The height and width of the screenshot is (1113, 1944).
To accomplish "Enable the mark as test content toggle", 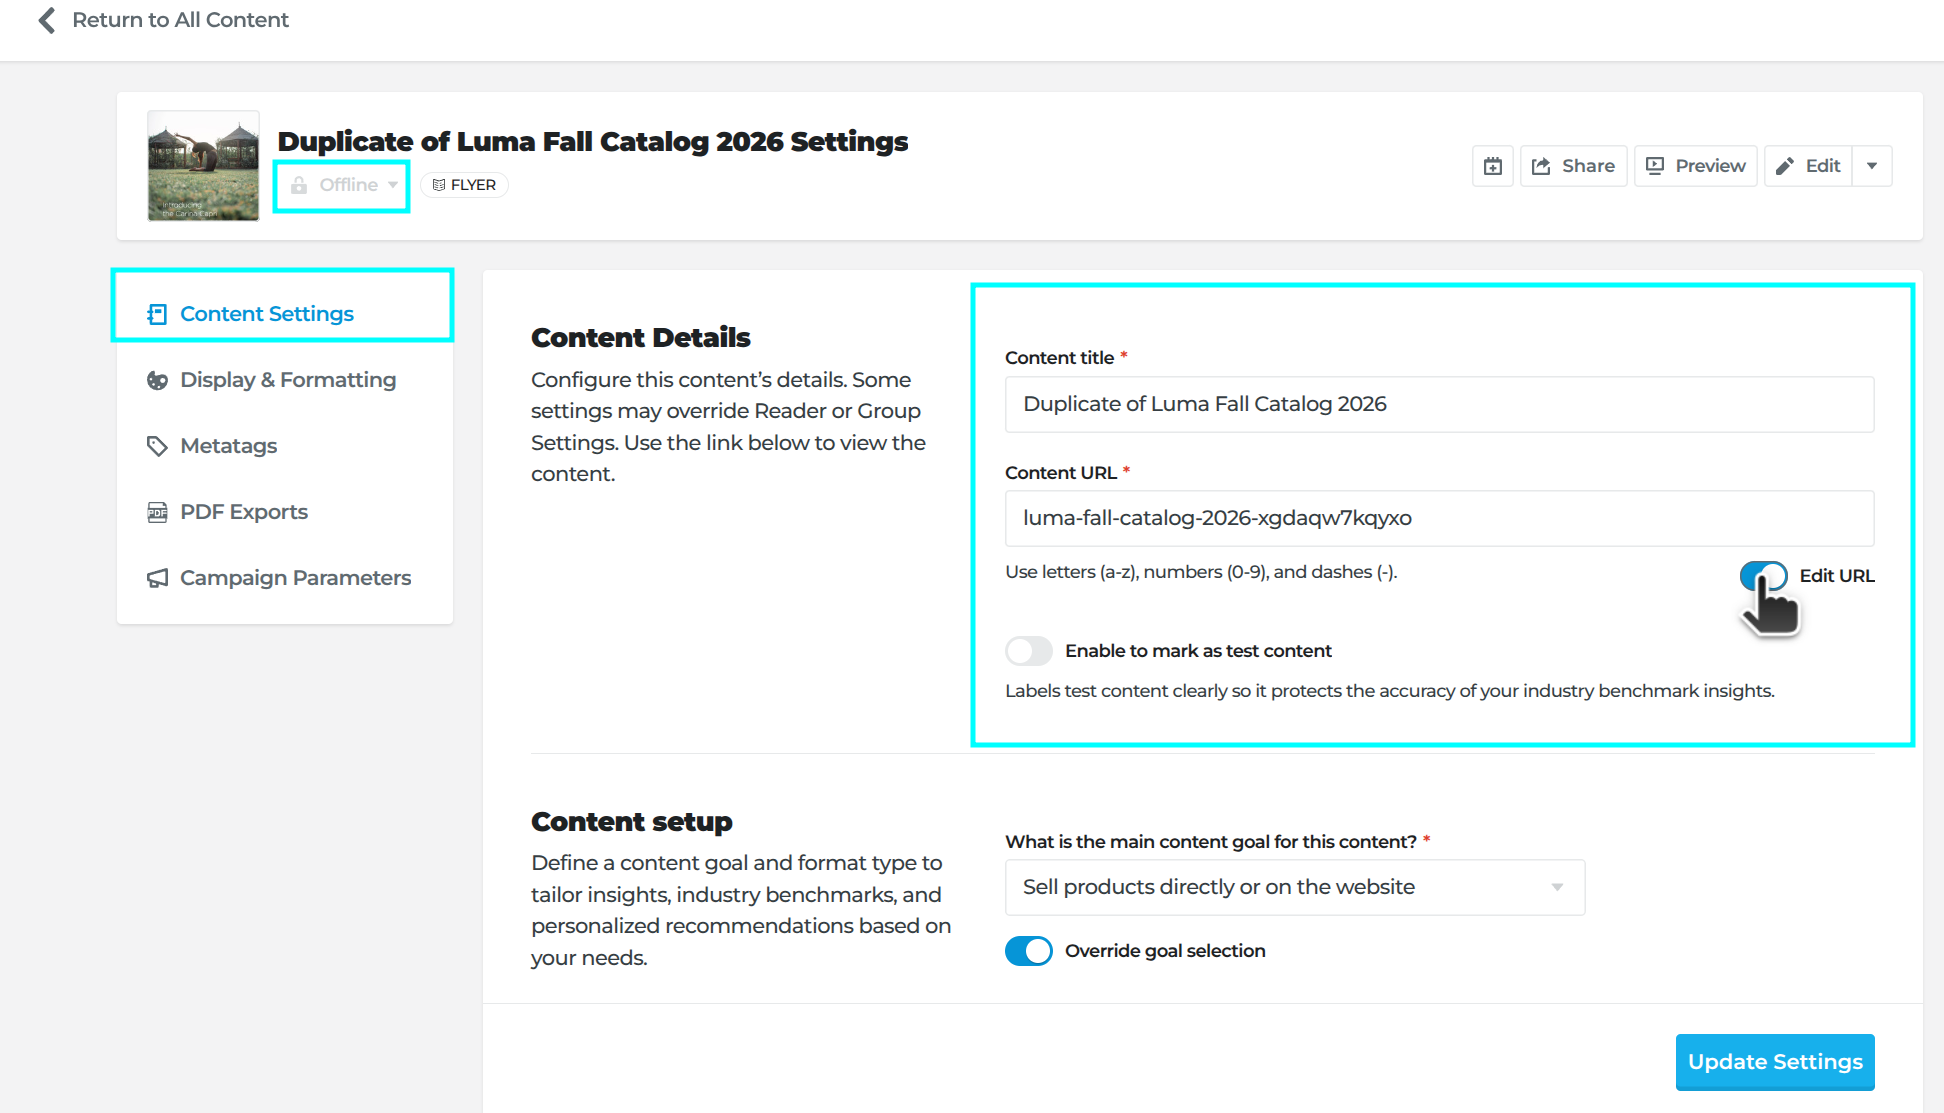I will (x=1029, y=651).
